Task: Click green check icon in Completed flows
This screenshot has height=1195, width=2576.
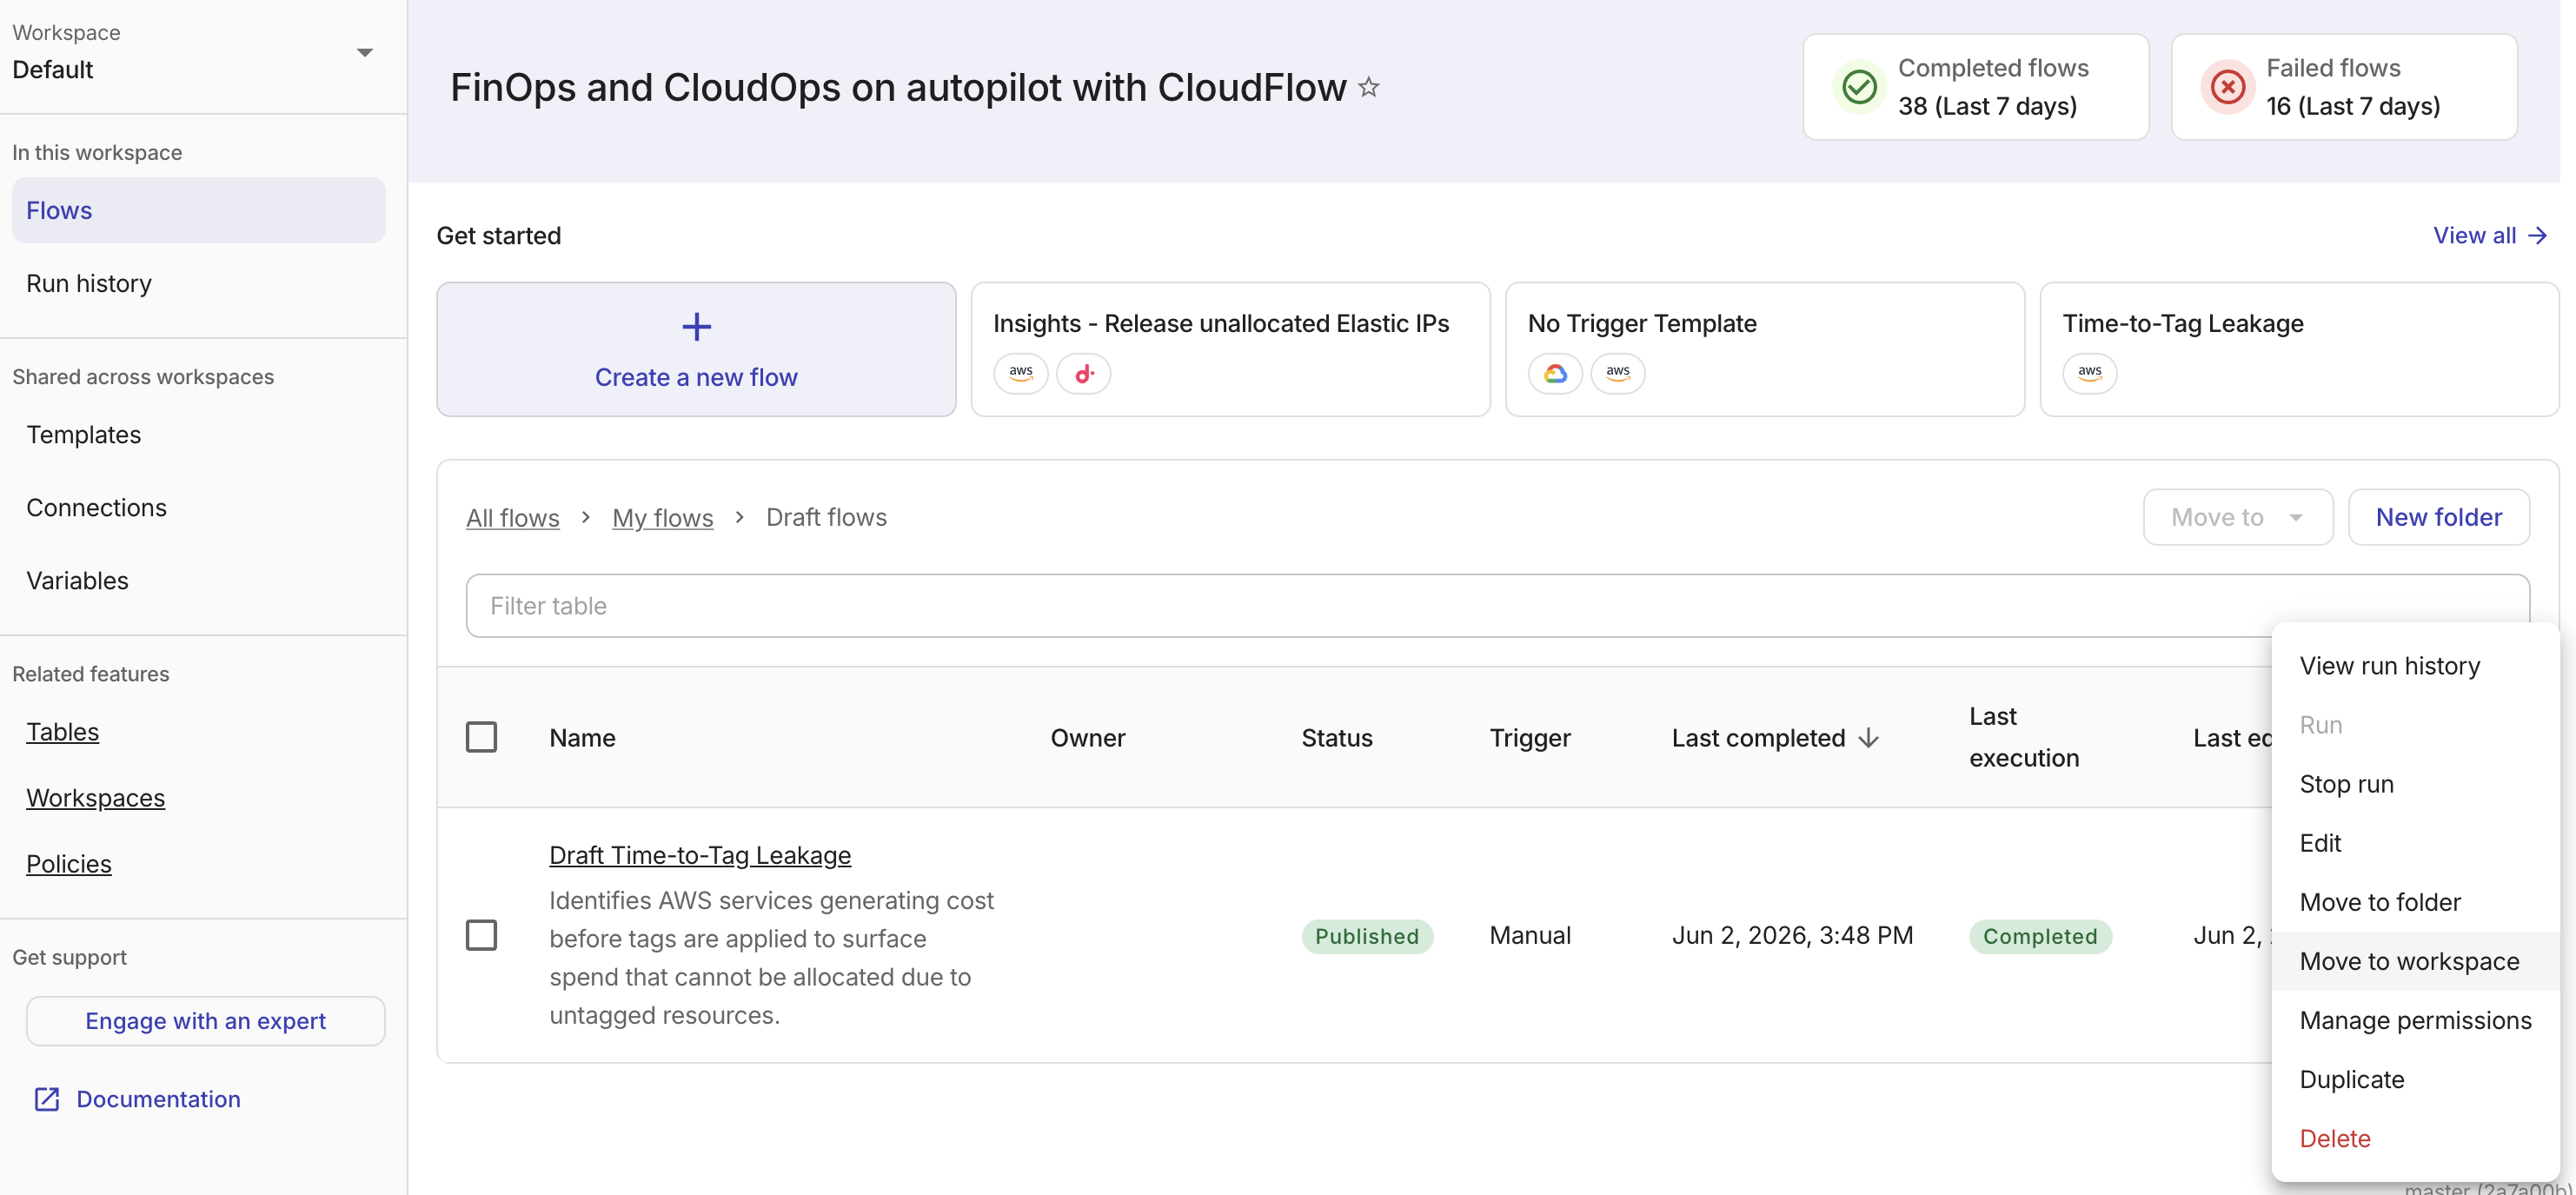Action: [1859, 87]
